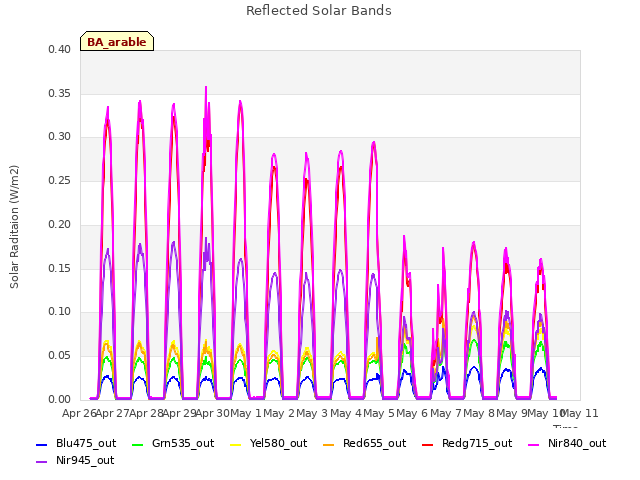Screen dimensions: 640x480
Task: Click the red Redg715_out legend swatch
Action: (x=427, y=444)
